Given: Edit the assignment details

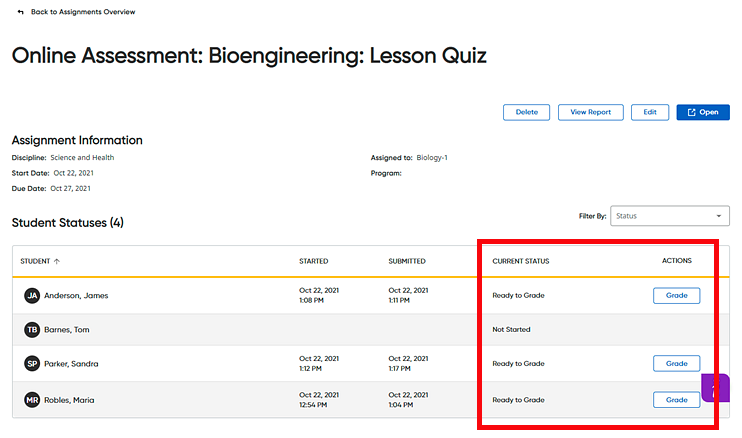Looking at the screenshot, I should (x=650, y=112).
